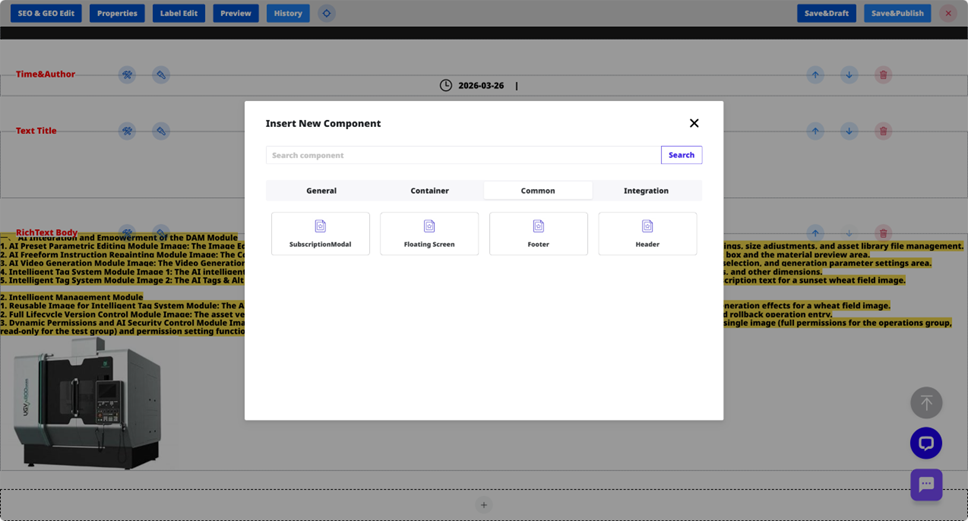Select the Common tab
968x521 pixels.
tap(538, 191)
